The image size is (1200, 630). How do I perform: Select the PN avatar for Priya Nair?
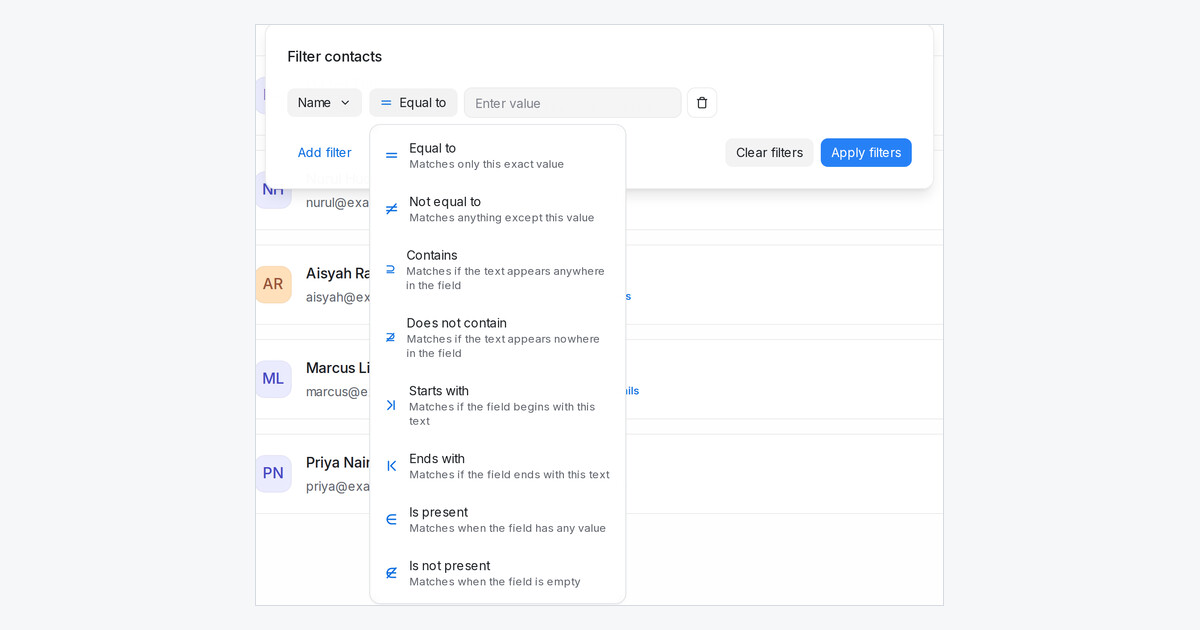click(273, 473)
